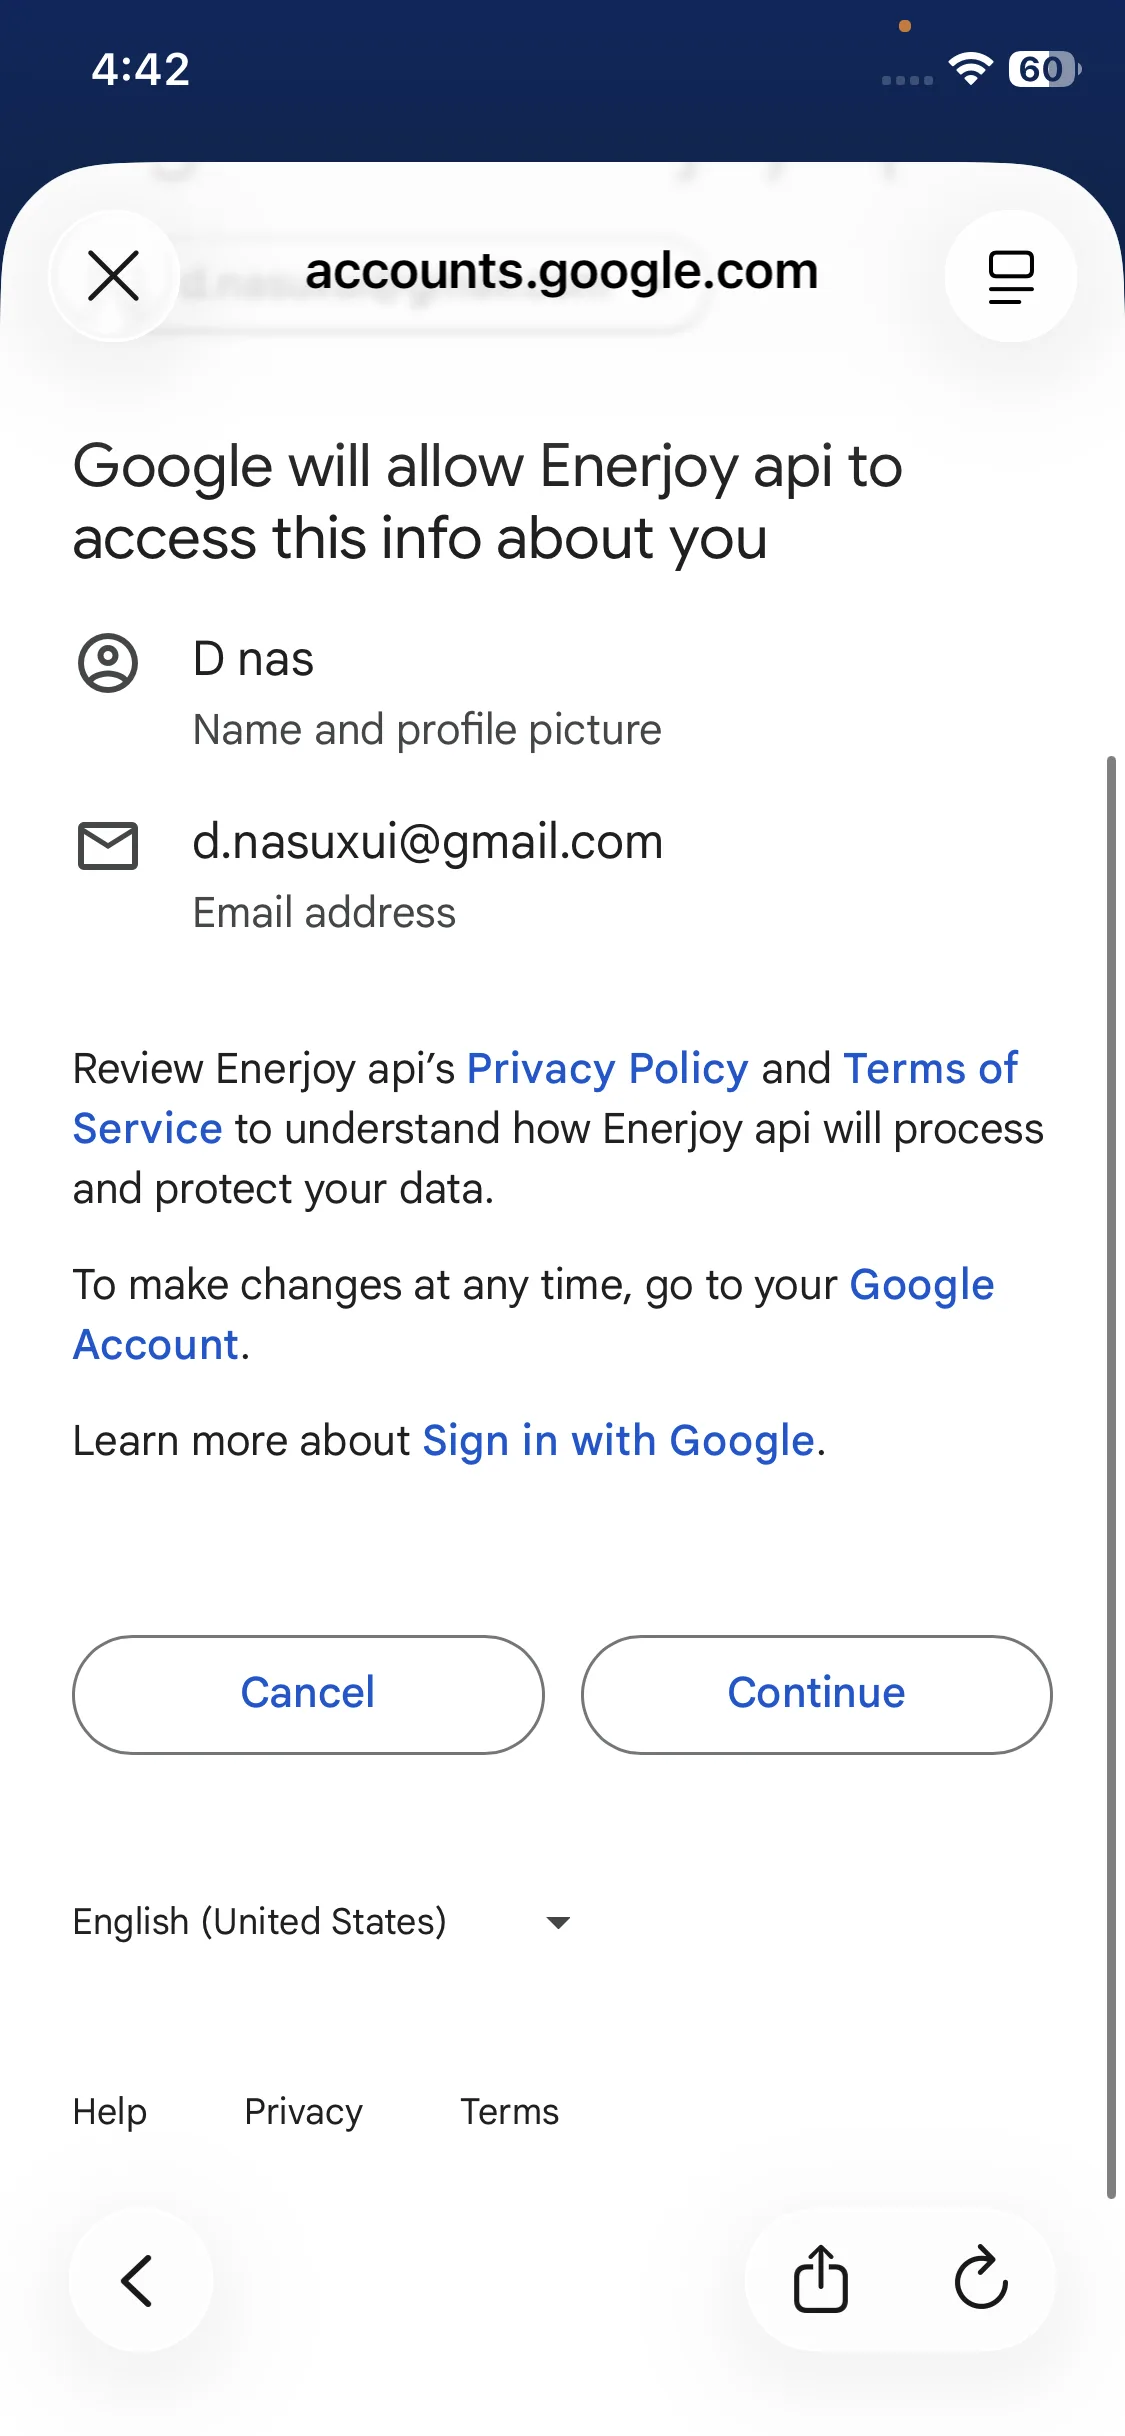
Task: Open the Terms of Service link
Action: (930, 1069)
